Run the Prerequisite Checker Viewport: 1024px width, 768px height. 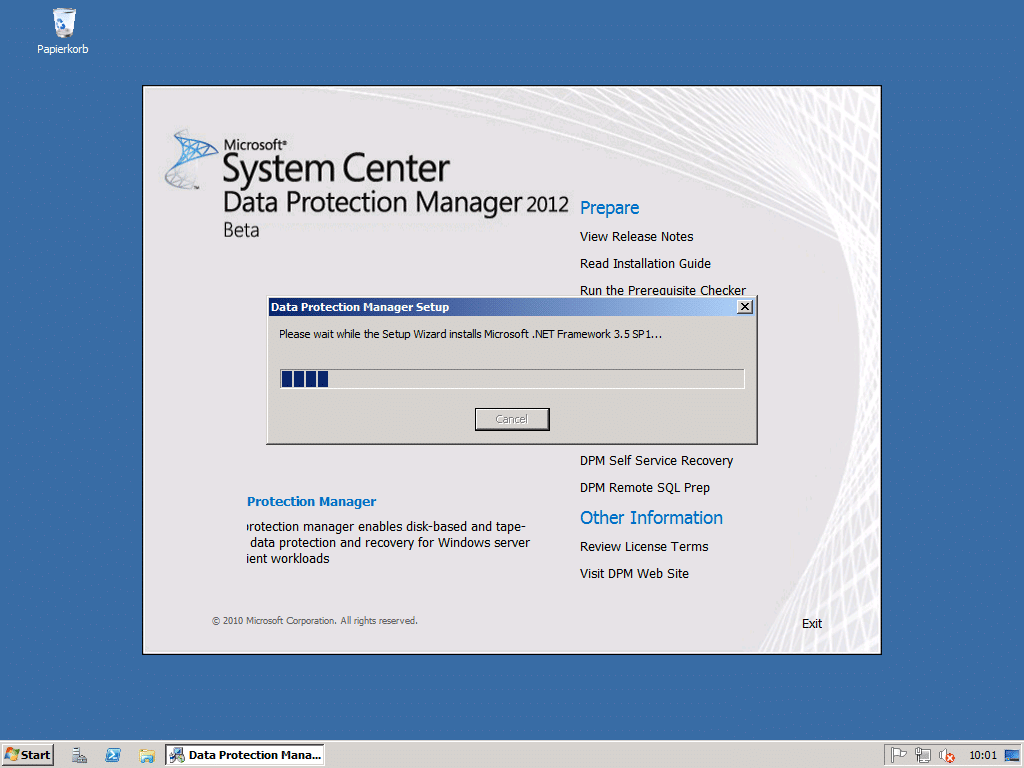pos(663,290)
